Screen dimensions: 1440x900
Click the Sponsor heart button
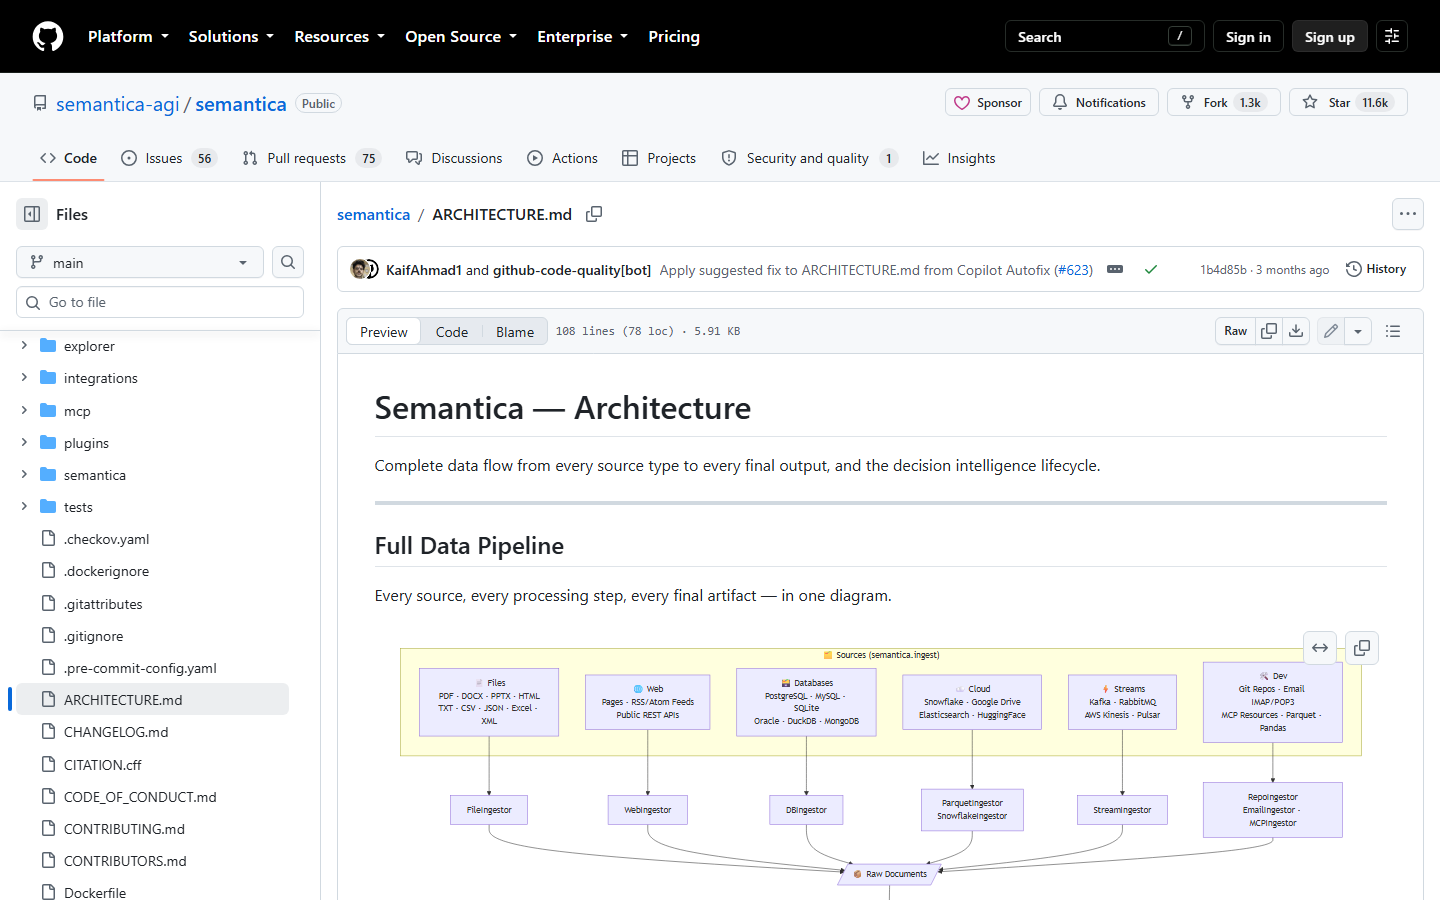(x=988, y=103)
